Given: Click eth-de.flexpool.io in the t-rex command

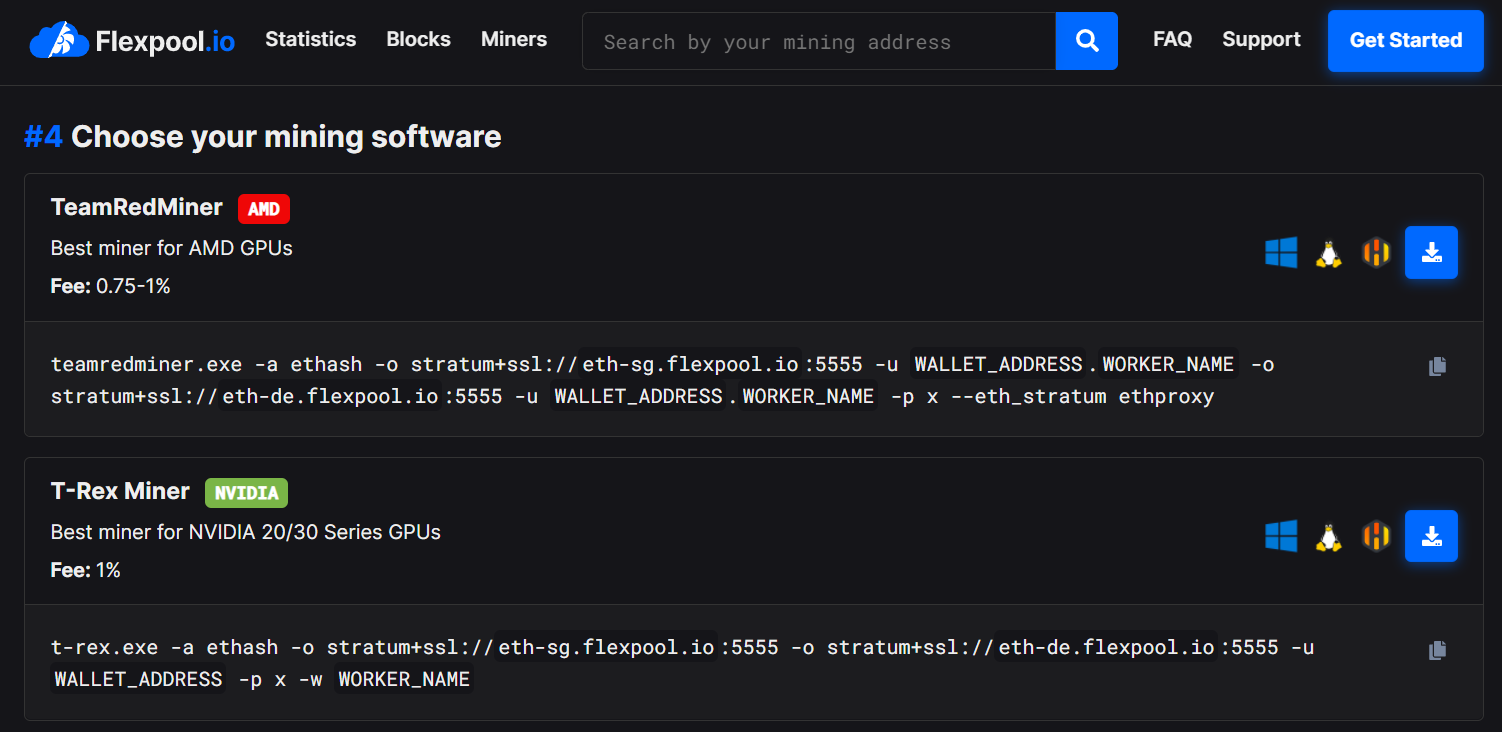Looking at the screenshot, I should coord(1107,647).
